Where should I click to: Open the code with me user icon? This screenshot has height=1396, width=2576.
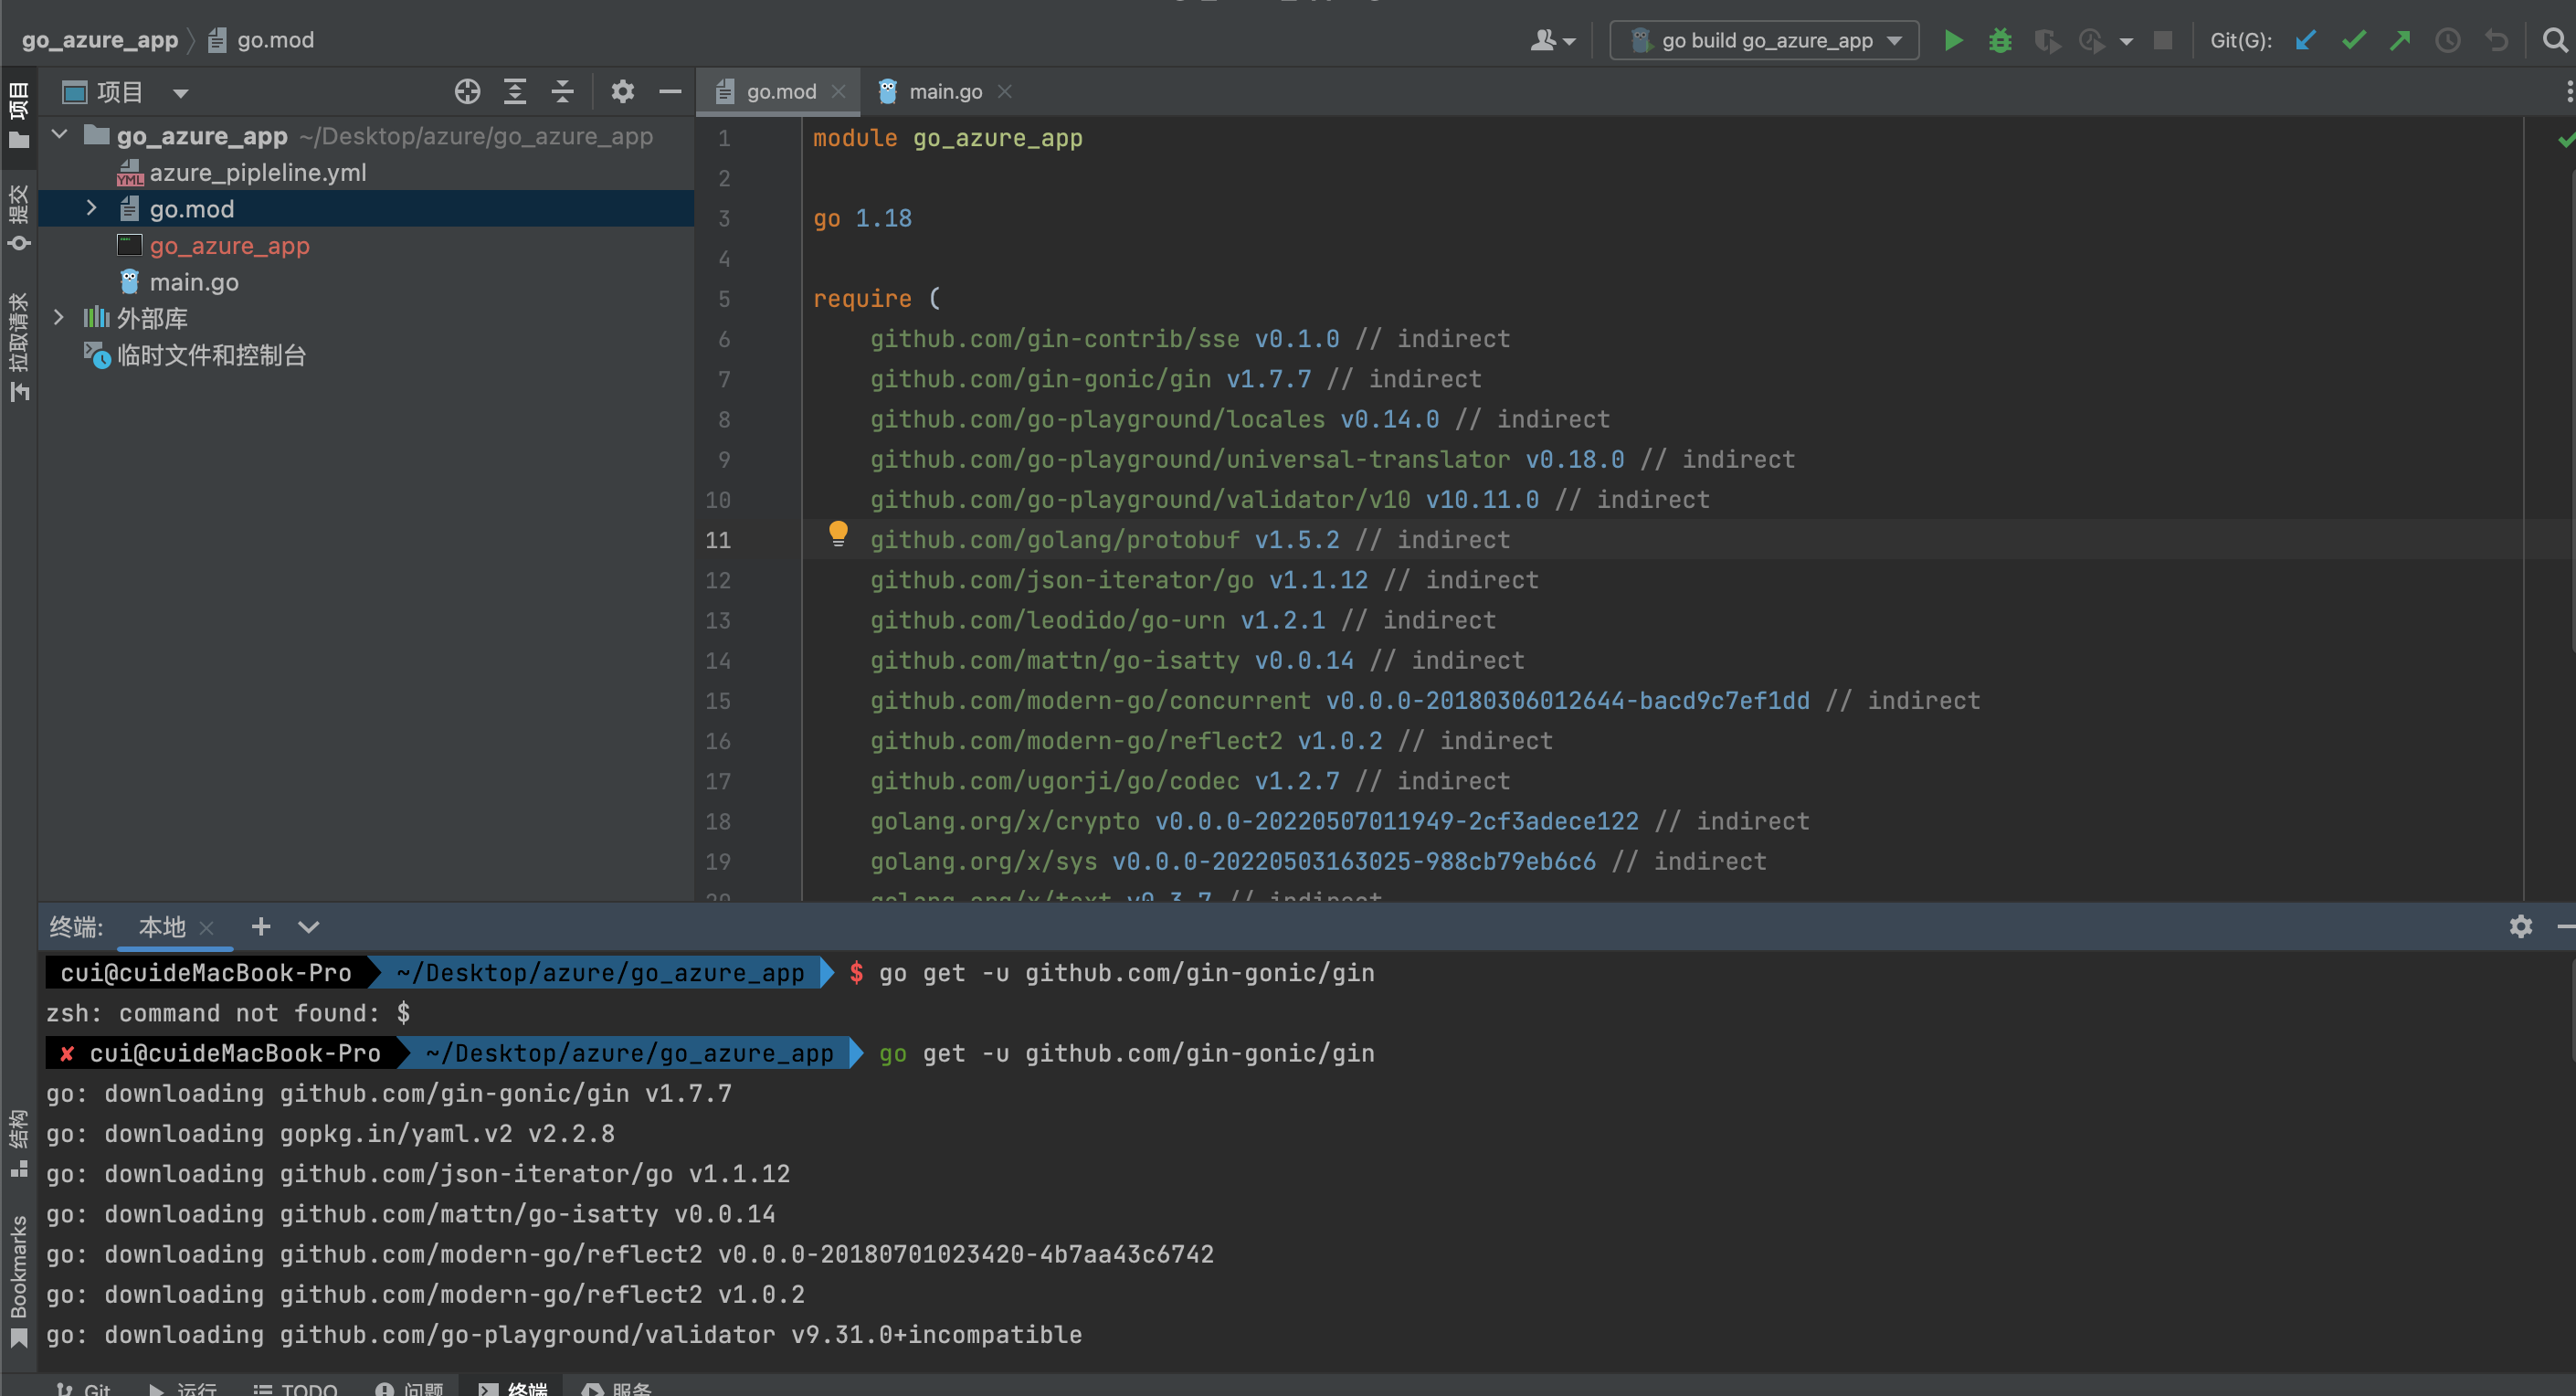point(1551,40)
